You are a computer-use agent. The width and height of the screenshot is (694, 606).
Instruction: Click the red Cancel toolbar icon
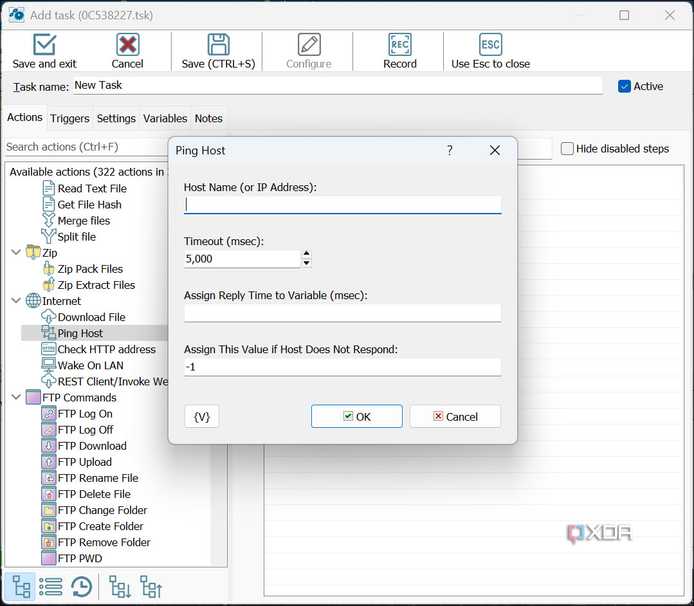(127, 45)
